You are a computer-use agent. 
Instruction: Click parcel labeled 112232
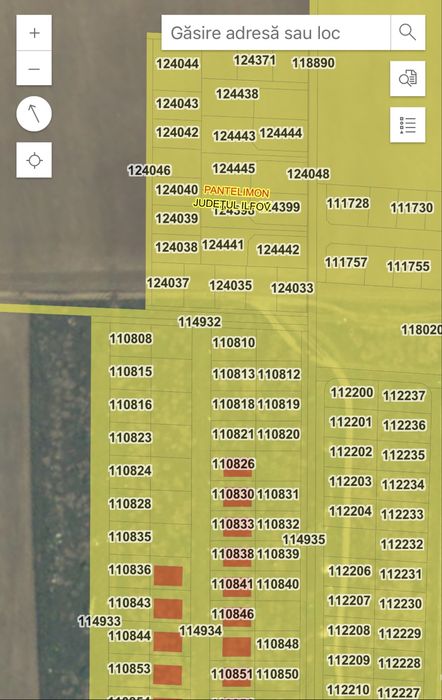click(402, 544)
